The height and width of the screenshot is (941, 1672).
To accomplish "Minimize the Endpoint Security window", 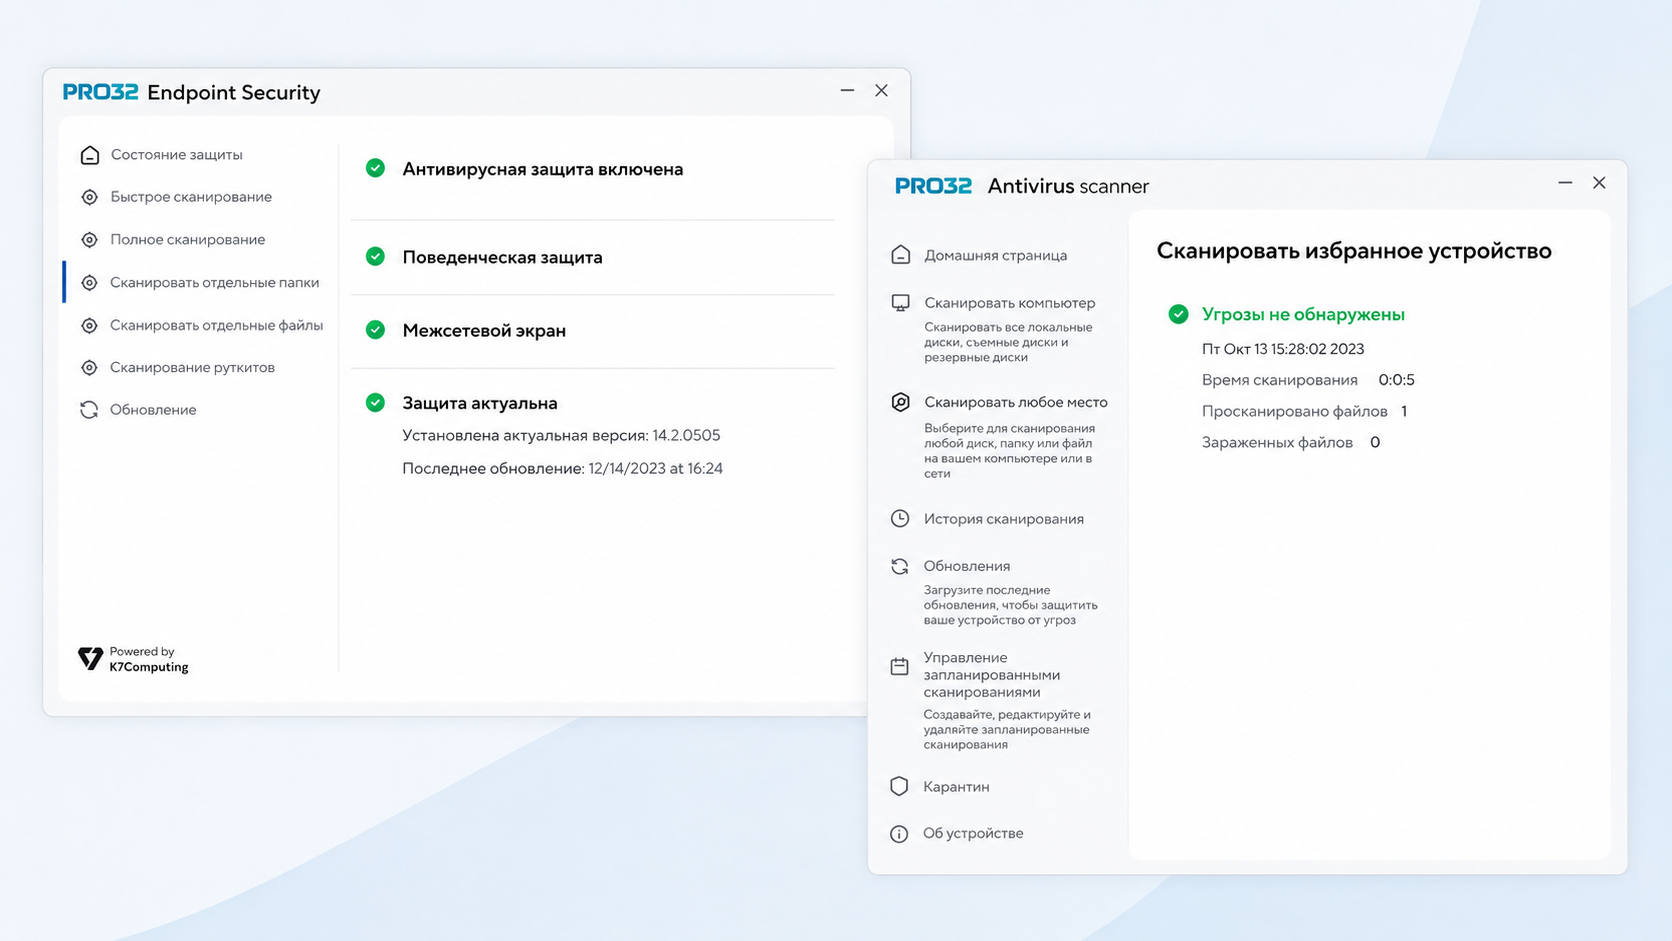I will [847, 90].
